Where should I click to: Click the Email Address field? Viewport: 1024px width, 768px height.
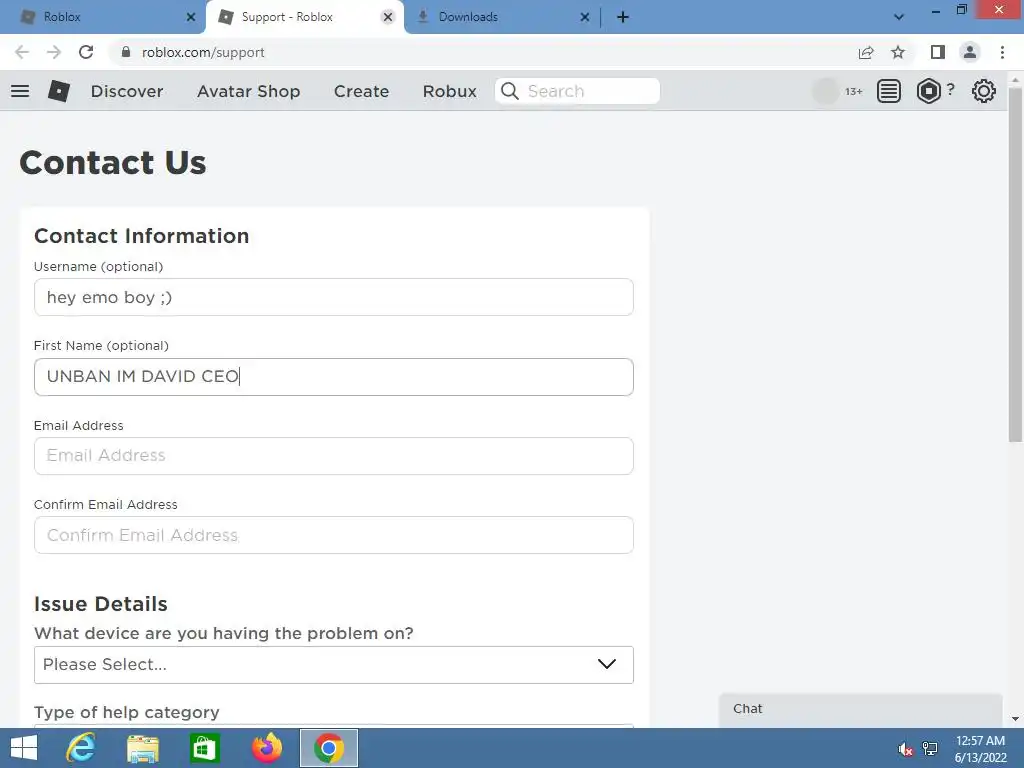click(334, 456)
